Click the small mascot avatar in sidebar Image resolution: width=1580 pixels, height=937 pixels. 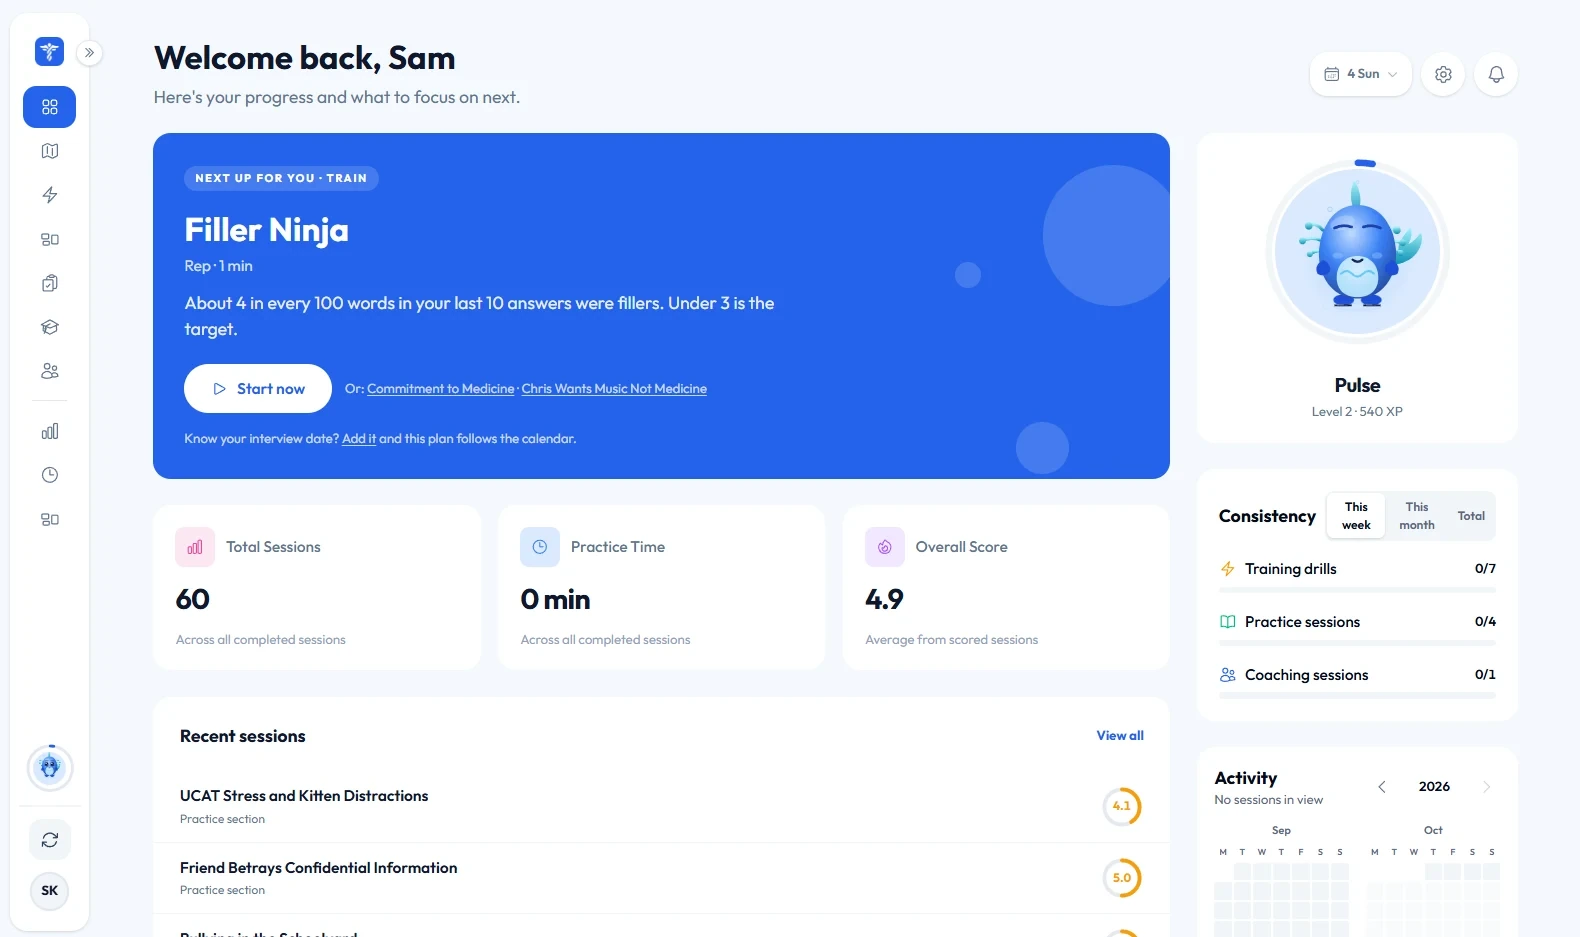[x=50, y=768]
